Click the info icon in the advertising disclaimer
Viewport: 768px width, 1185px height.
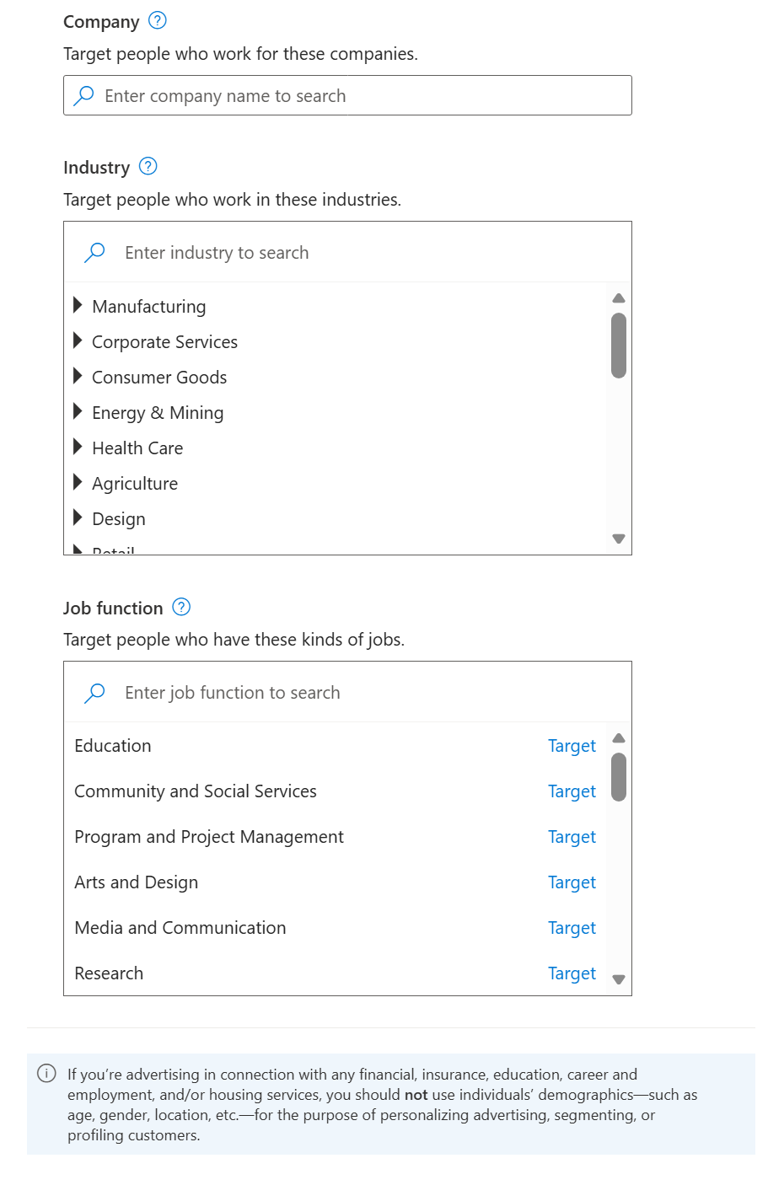pyautogui.click(x=46, y=1073)
